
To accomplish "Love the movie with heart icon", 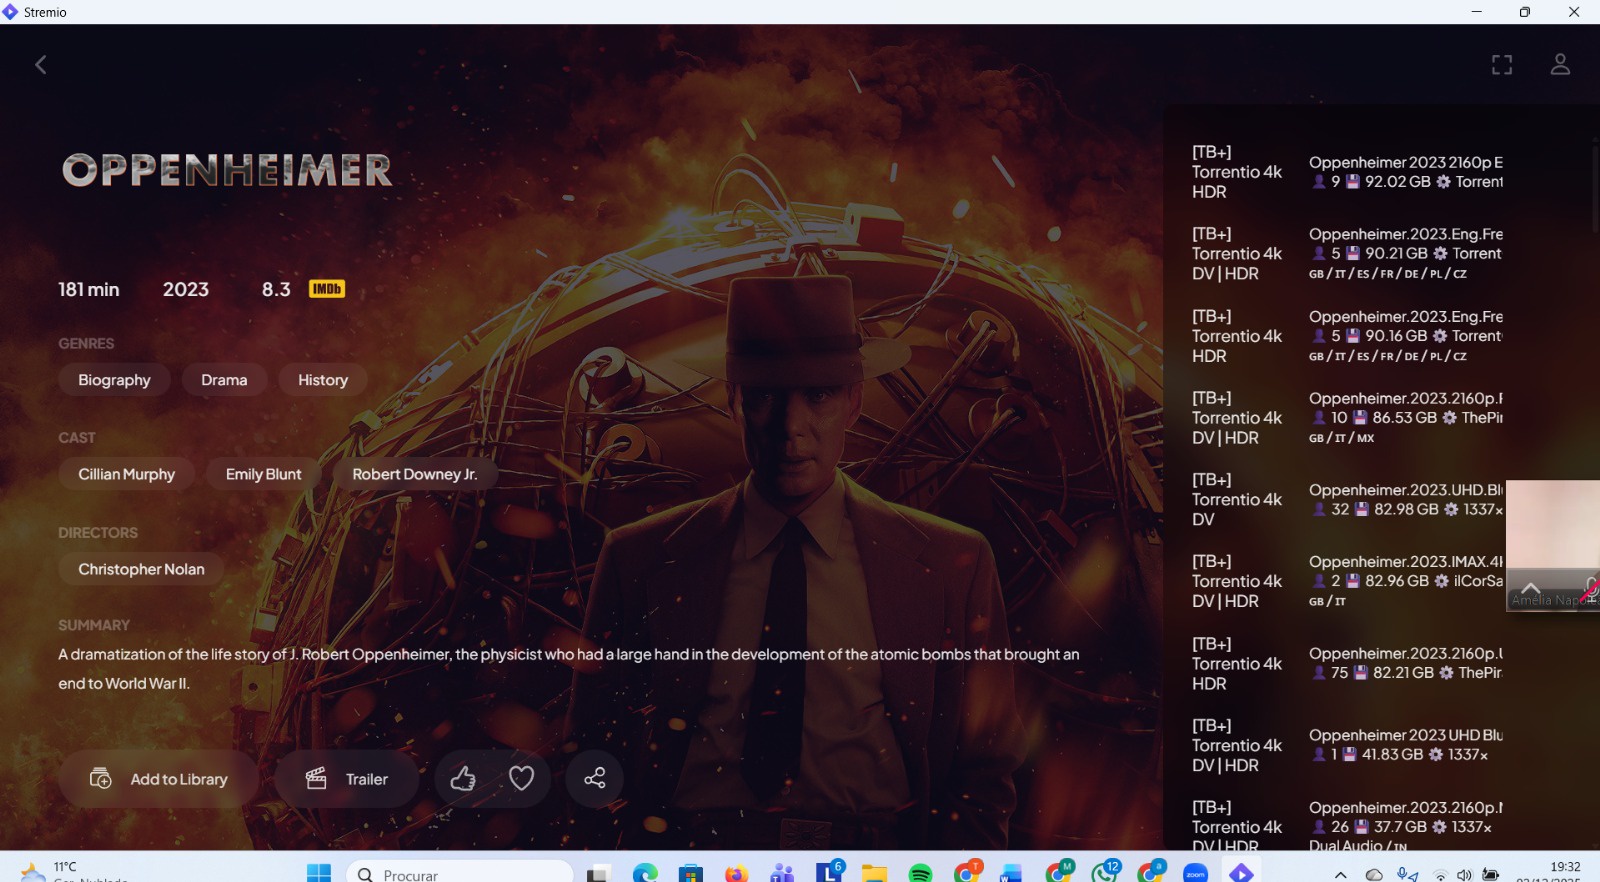I will 522,779.
